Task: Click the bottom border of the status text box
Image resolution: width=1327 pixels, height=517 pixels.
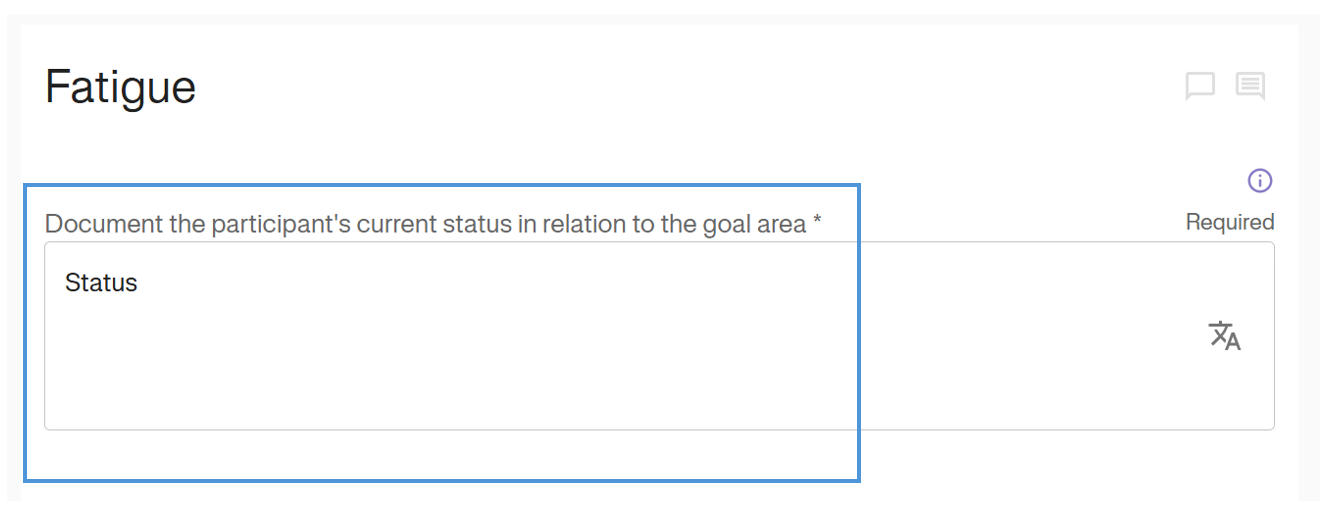Action: pos(660,430)
